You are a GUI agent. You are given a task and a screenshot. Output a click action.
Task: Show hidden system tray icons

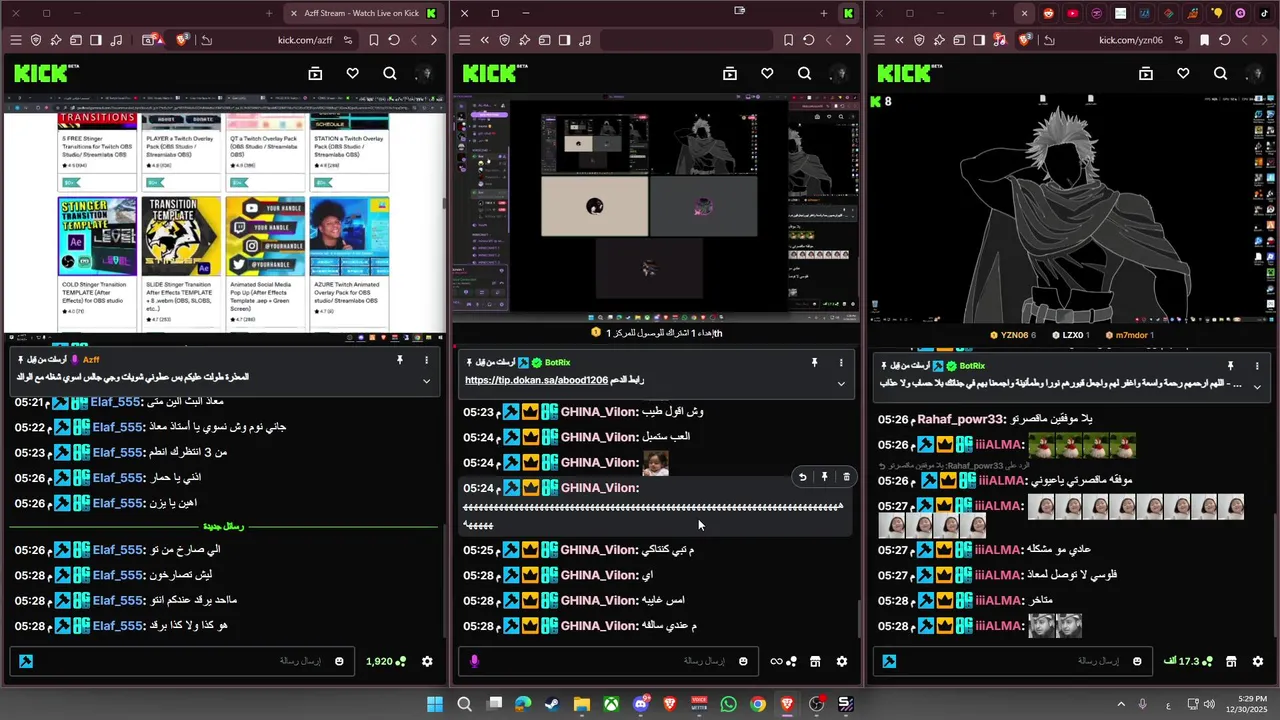(x=1121, y=704)
